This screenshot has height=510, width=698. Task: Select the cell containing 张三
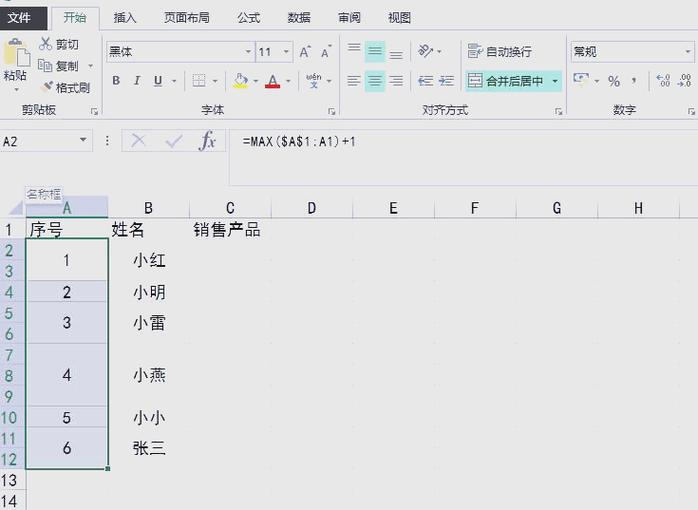pos(149,448)
